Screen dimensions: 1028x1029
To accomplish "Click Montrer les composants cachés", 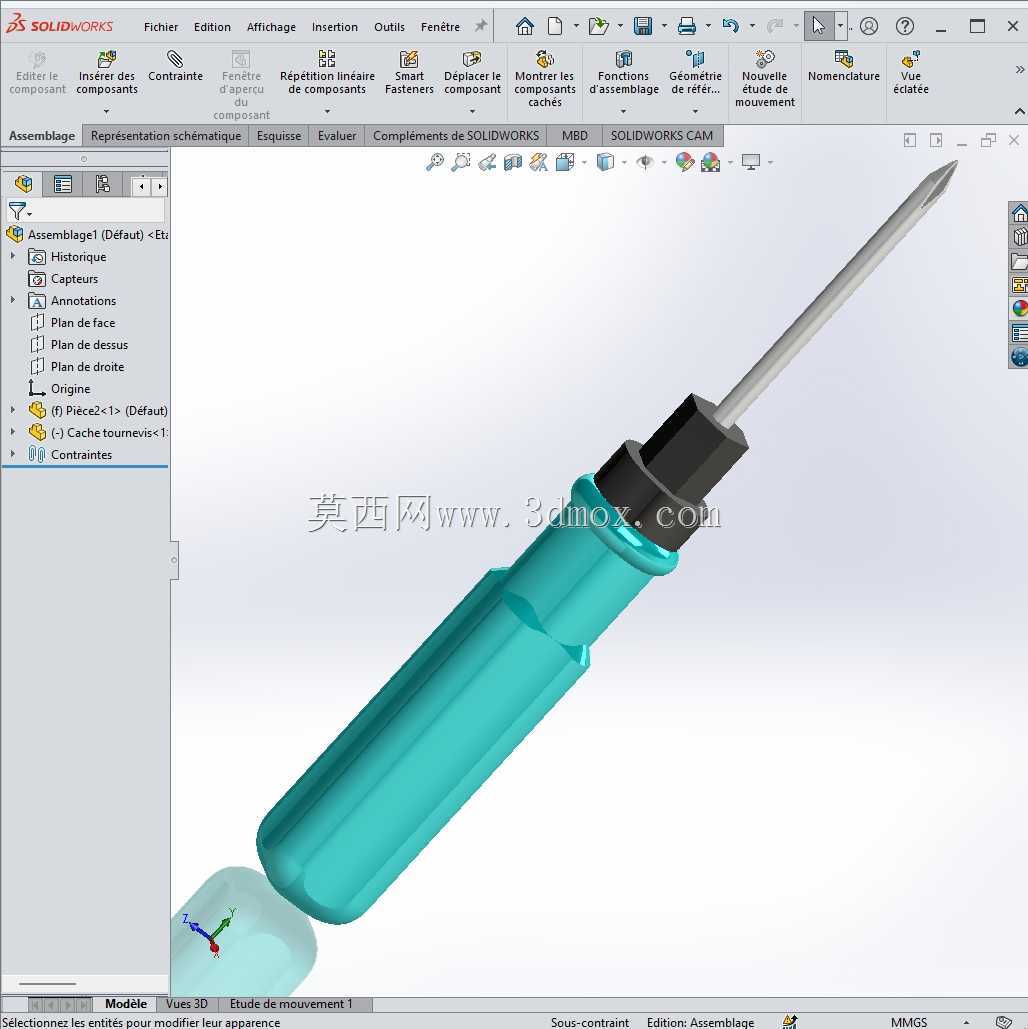I will click(x=545, y=79).
